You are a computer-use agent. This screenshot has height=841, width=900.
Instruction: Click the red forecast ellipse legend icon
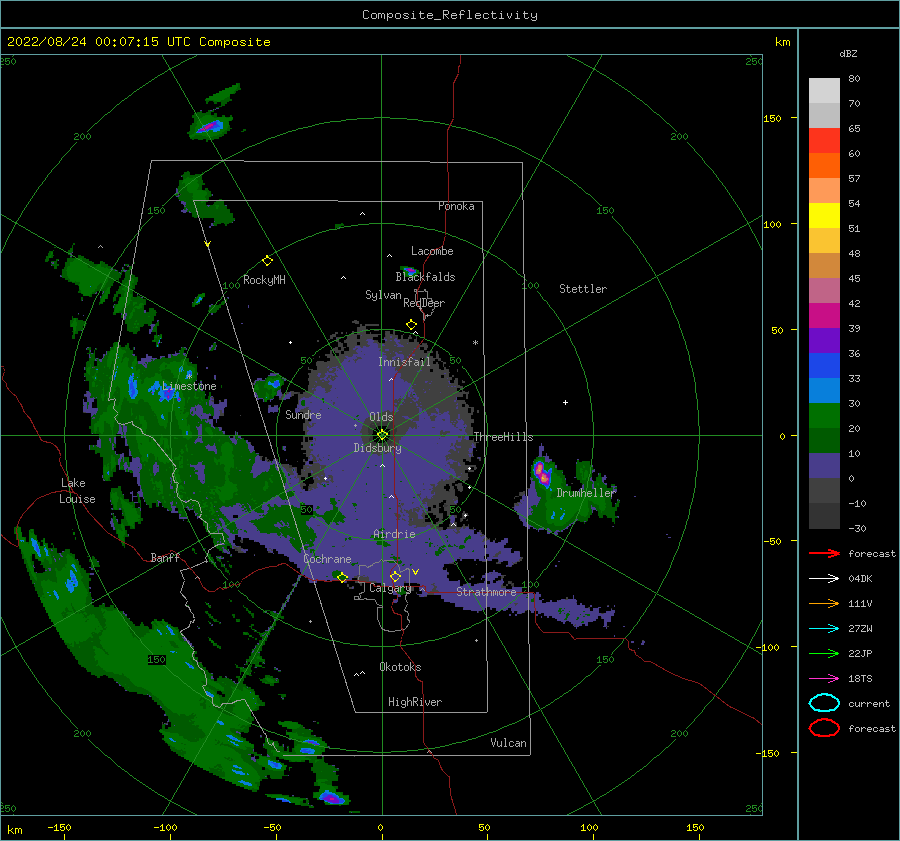824,728
